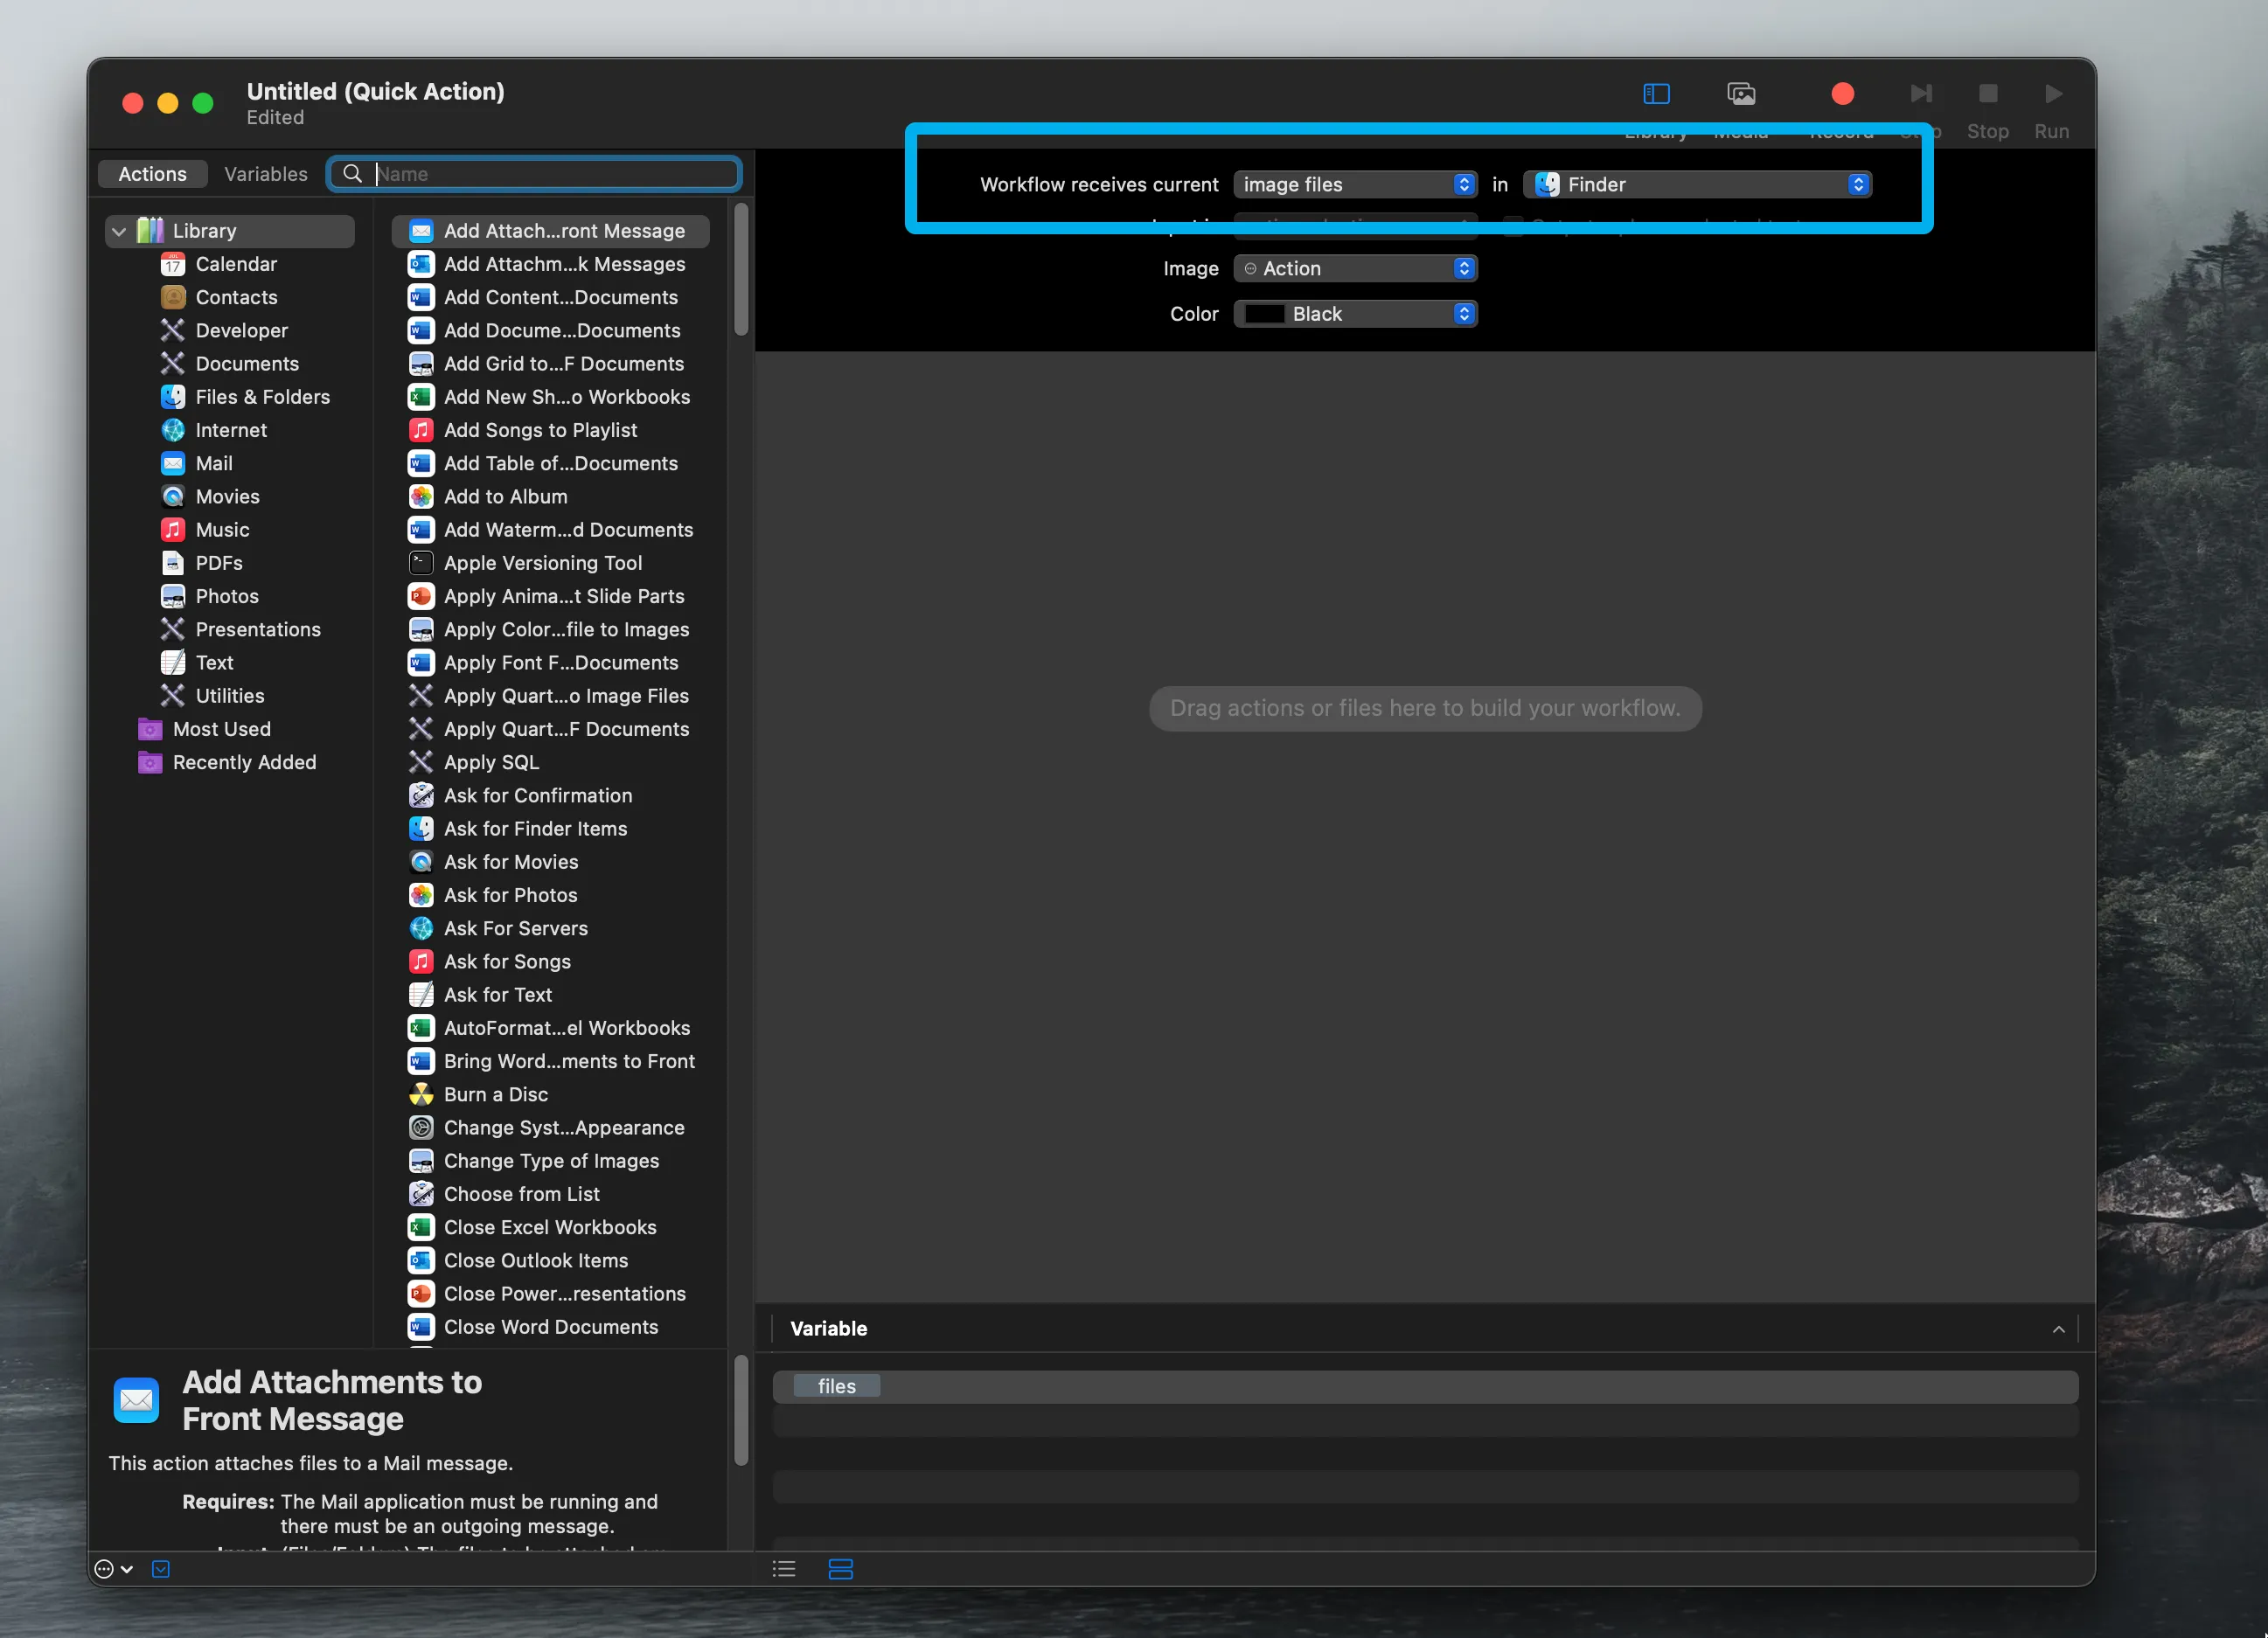The height and width of the screenshot is (1638, 2268).
Task: Click the red Record button in the toolbar
Action: (x=1842, y=93)
